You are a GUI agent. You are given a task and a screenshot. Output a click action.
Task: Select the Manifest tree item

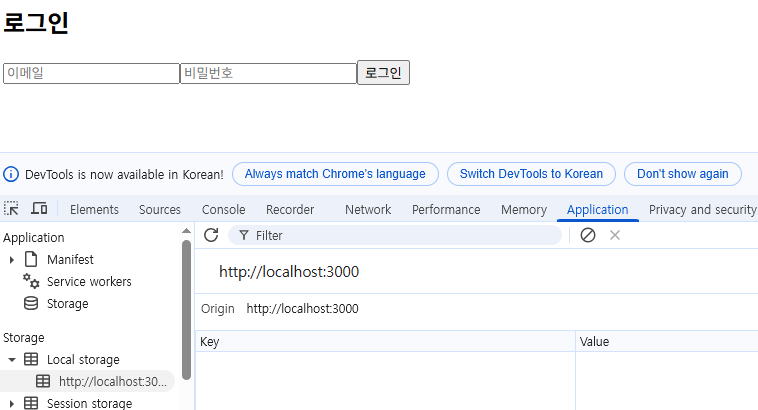70,260
